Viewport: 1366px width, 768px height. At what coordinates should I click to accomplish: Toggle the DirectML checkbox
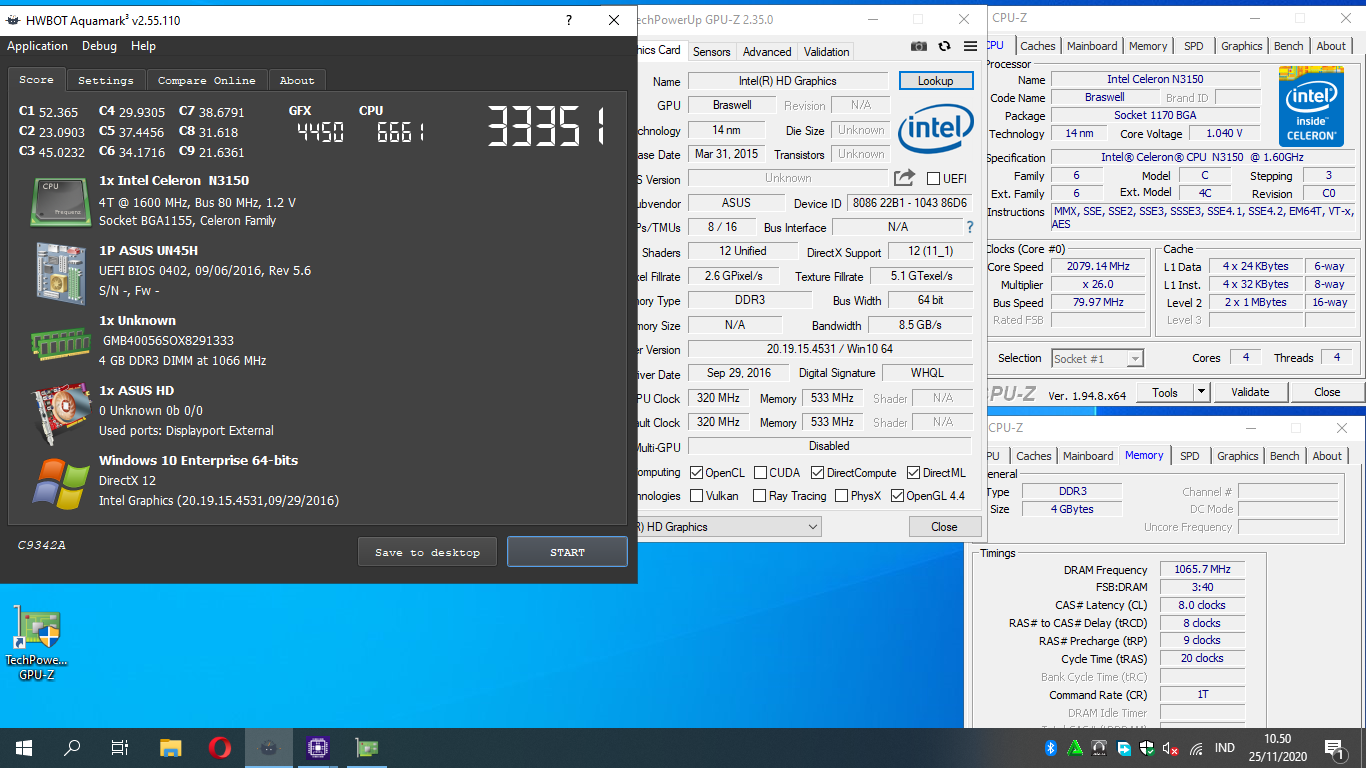point(913,473)
